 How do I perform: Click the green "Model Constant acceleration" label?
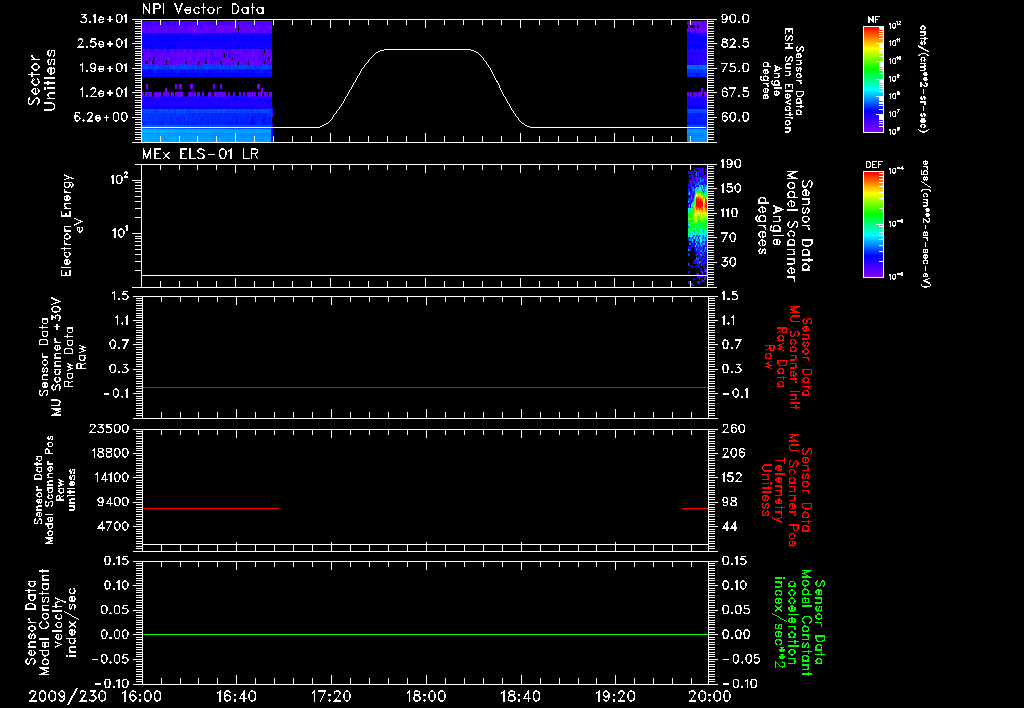[x=800, y=623]
